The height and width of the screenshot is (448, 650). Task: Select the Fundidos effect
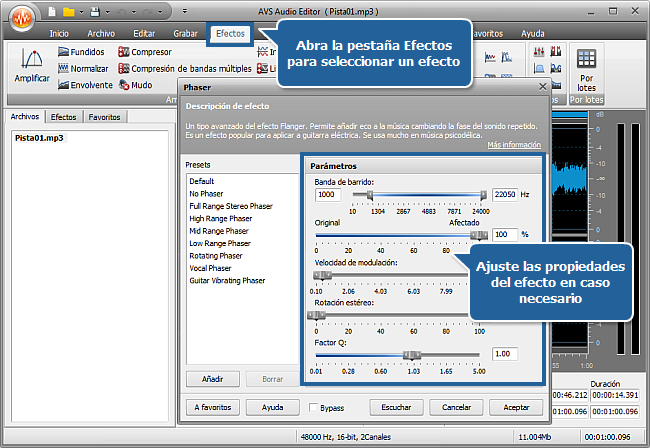[81, 52]
